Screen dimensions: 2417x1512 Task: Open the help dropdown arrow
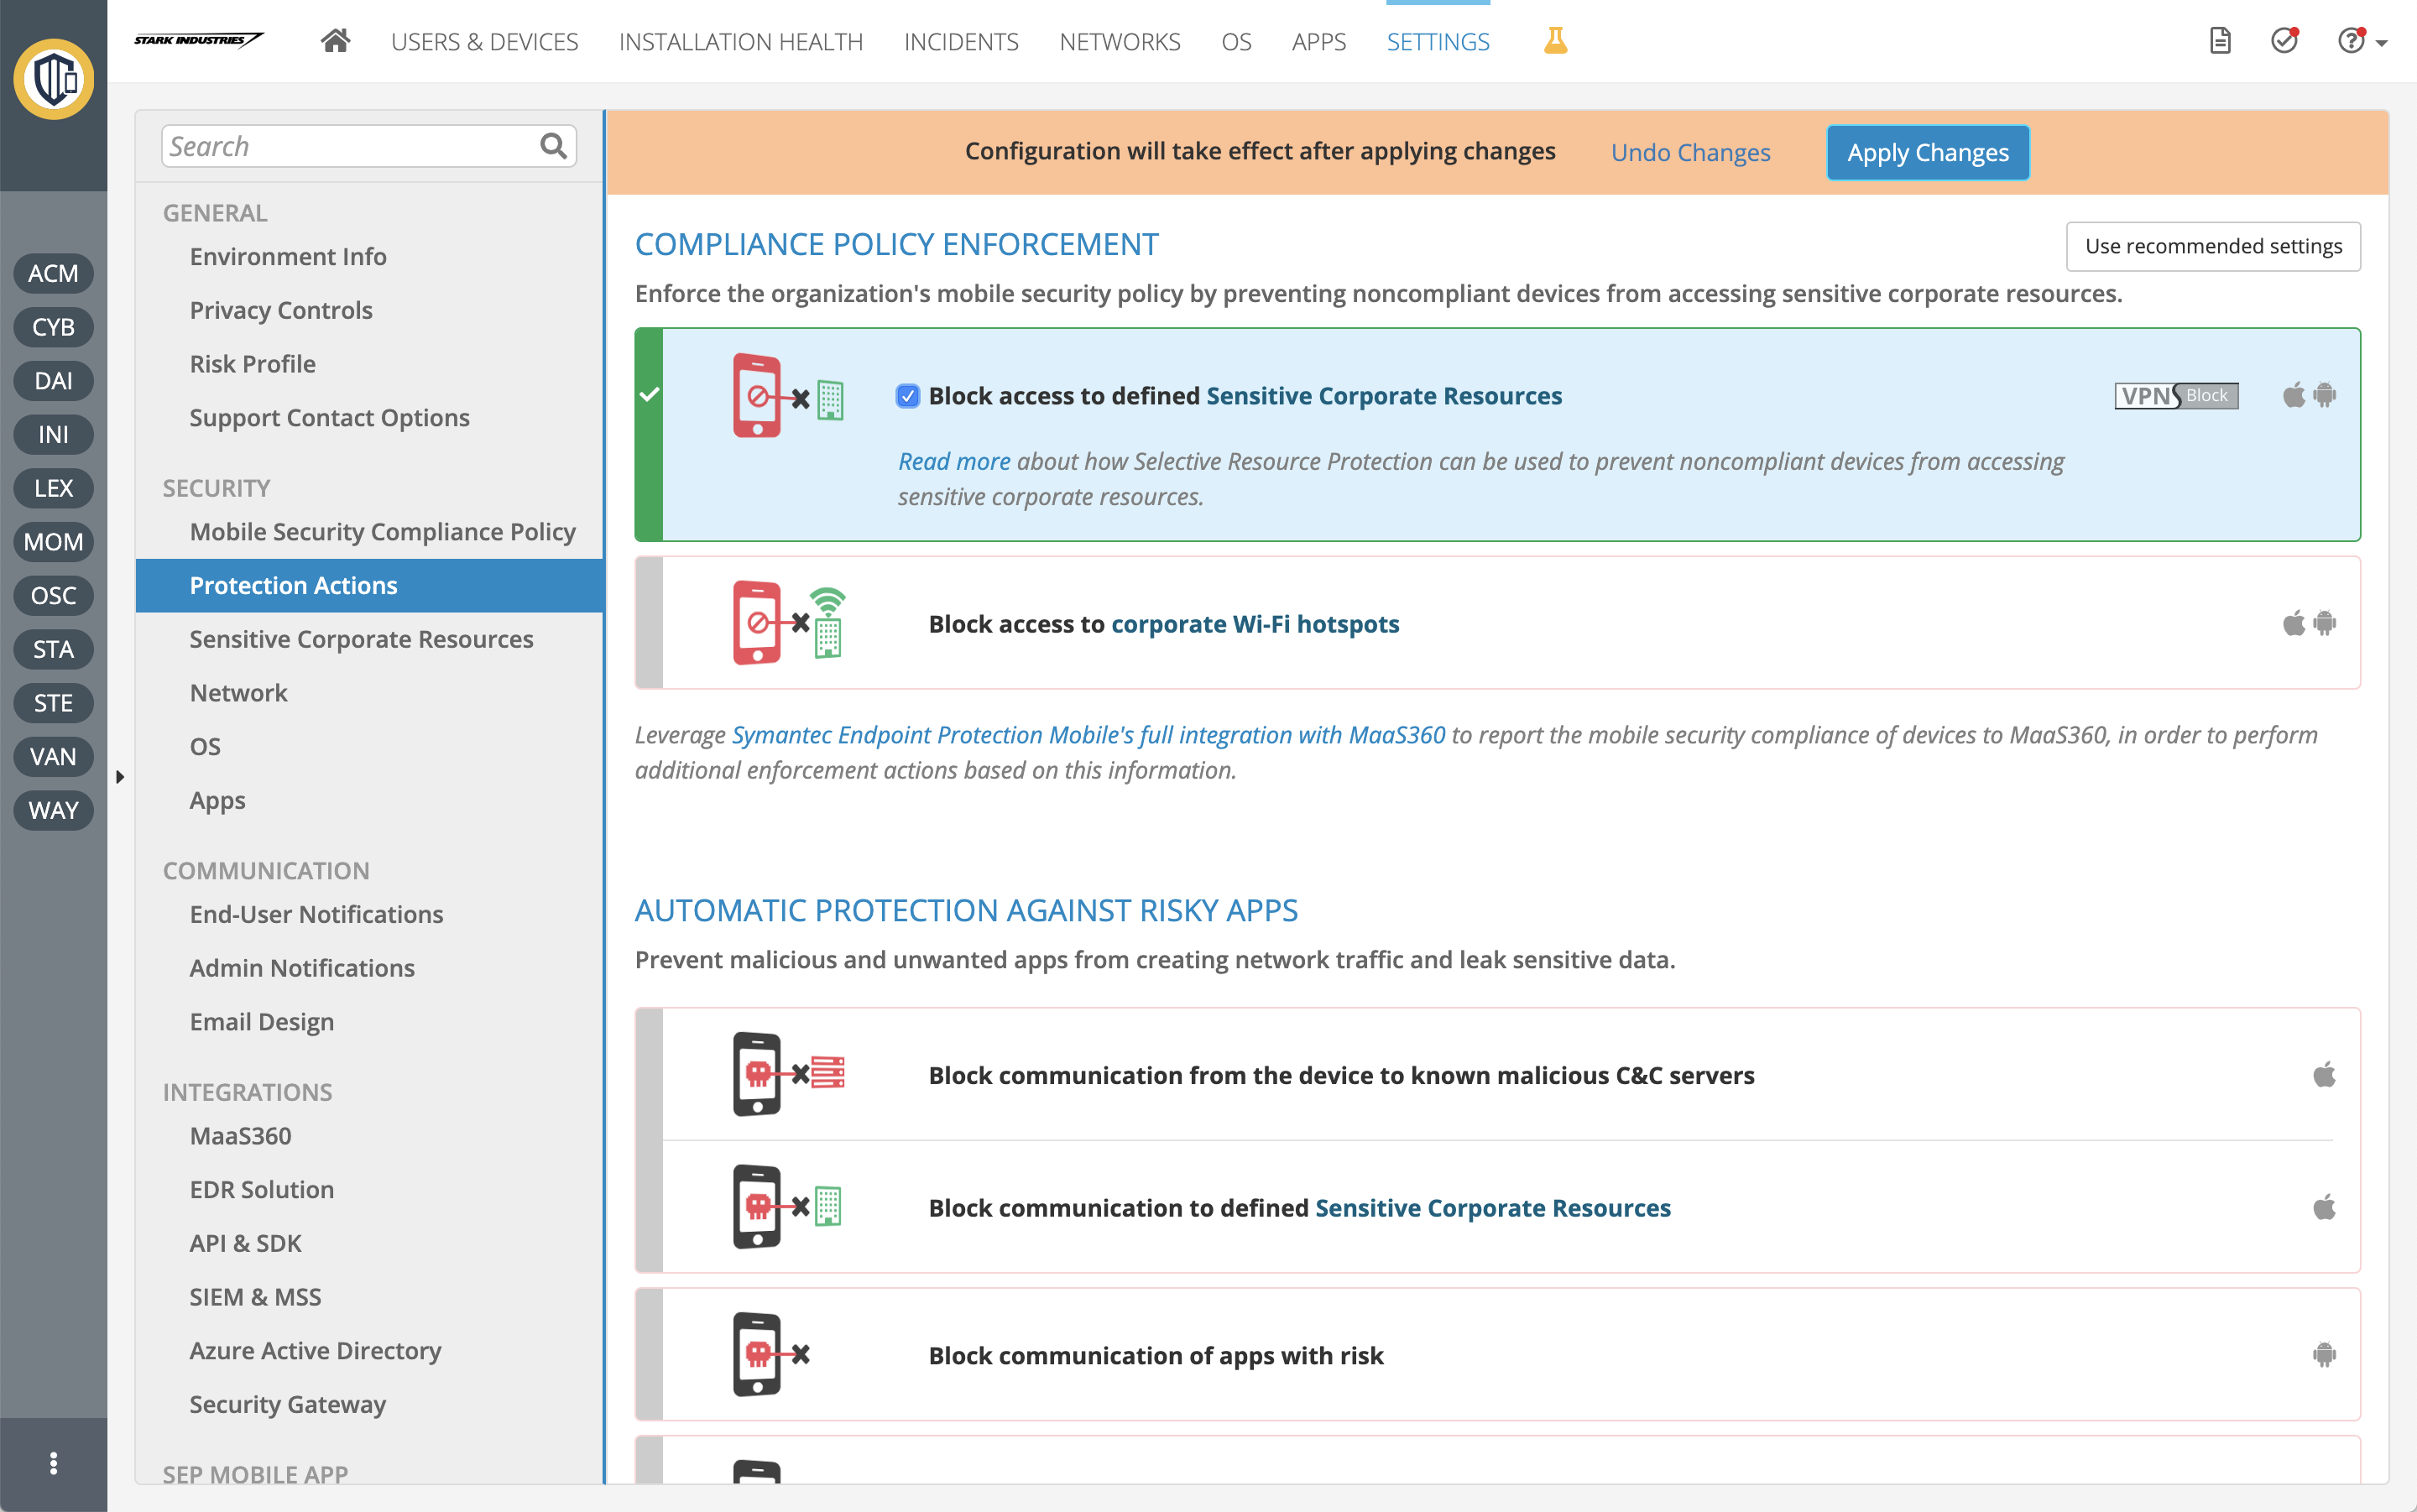(x=2382, y=43)
